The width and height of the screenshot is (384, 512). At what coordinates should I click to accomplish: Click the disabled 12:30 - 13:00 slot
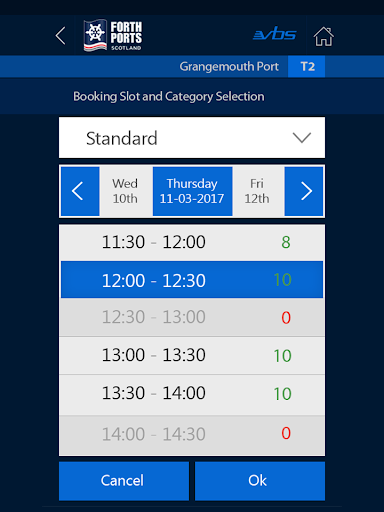192,317
